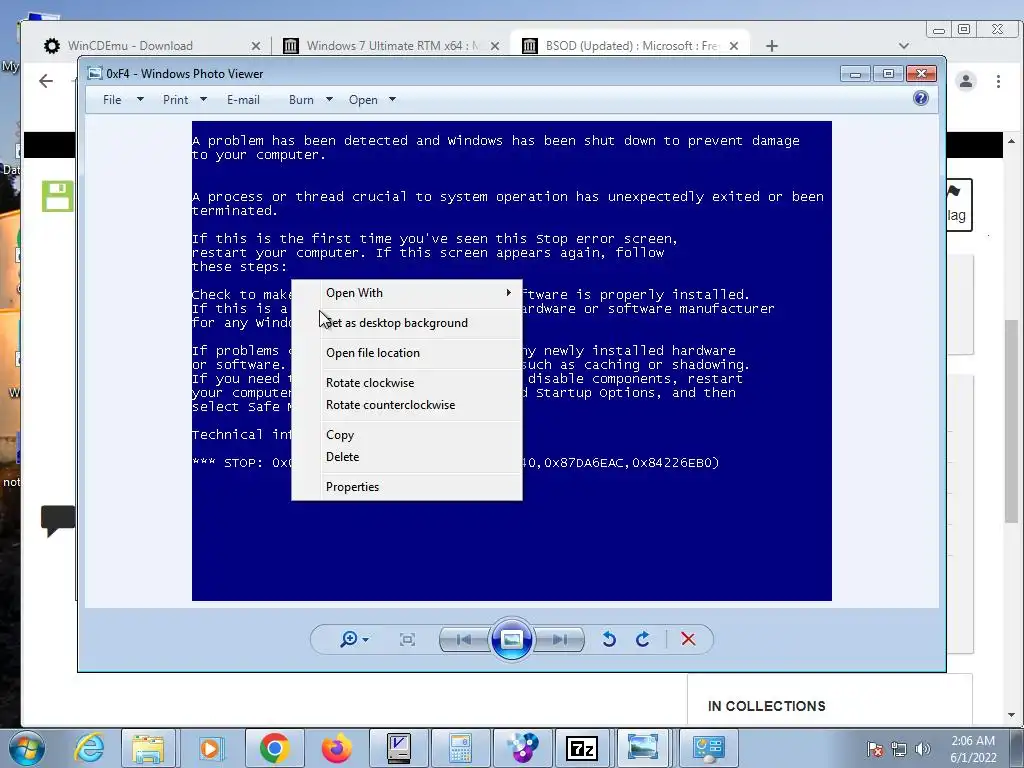
Task: Click the browser scrollbar up arrow
Action: (1012, 140)
